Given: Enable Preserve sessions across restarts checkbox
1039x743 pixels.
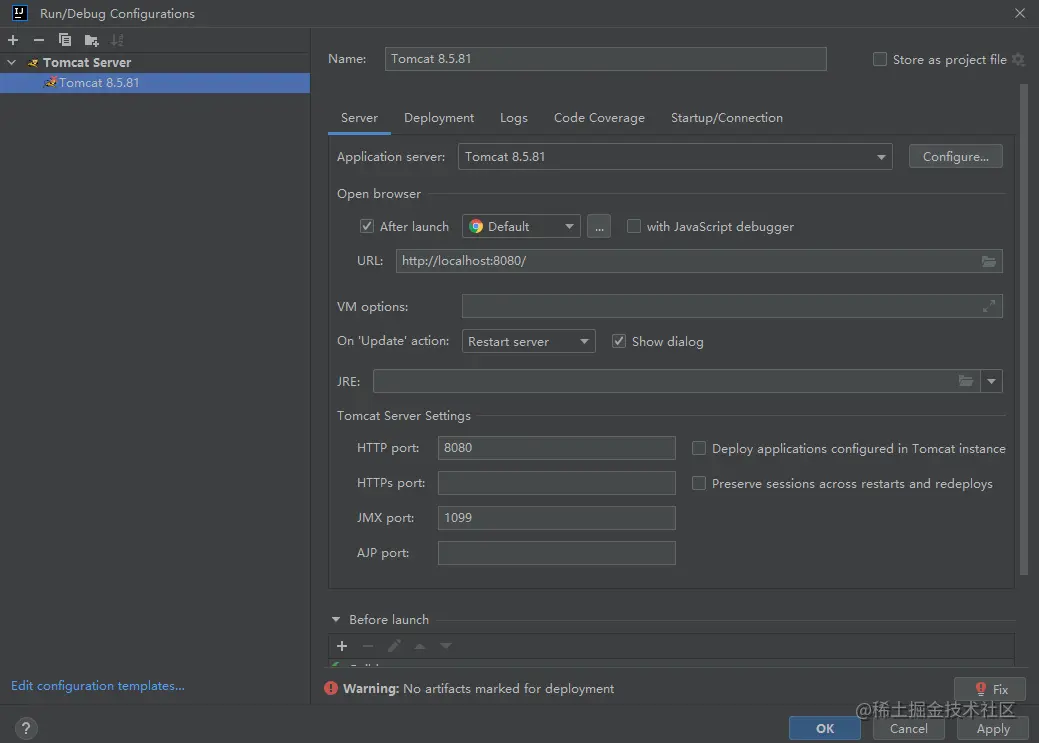Looking at the screenshot, I should point(698,484).
